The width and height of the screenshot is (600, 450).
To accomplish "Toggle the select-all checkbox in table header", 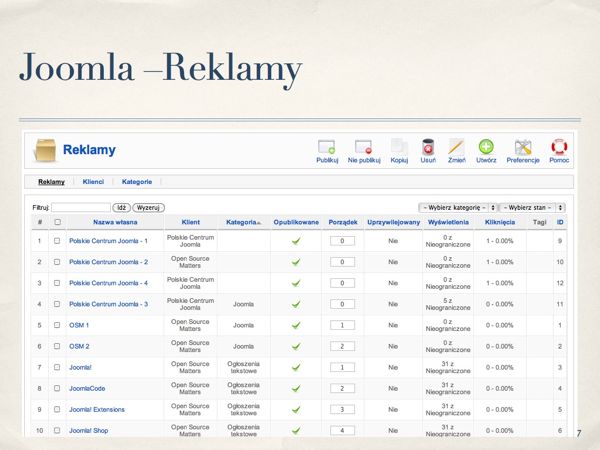I will [x=57, y=222].
